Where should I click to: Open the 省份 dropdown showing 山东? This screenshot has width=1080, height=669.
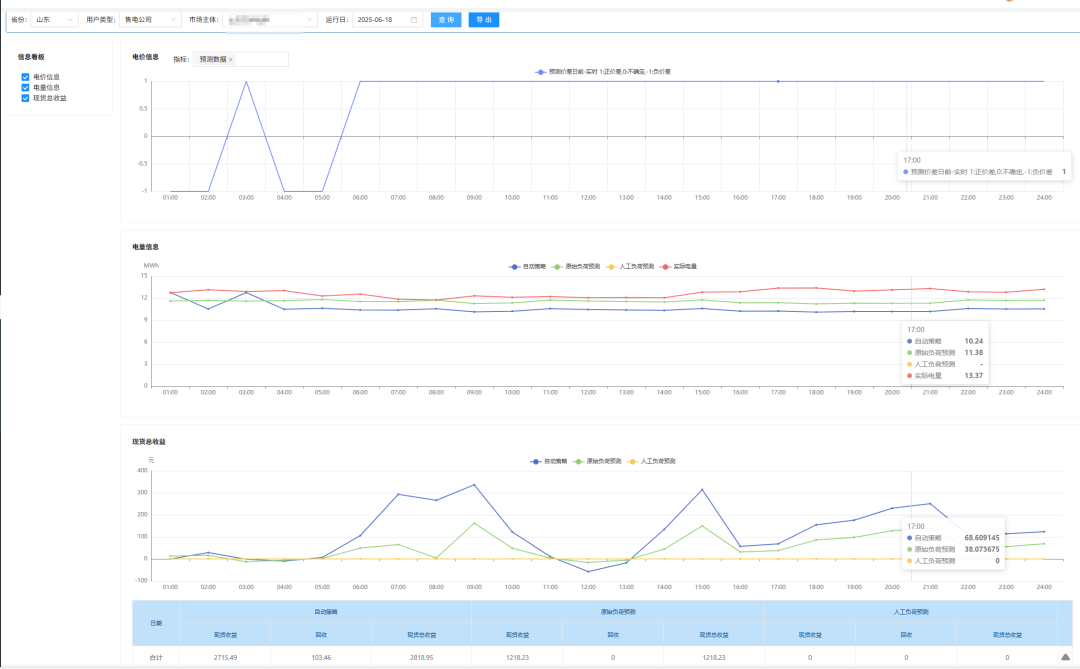54,20
